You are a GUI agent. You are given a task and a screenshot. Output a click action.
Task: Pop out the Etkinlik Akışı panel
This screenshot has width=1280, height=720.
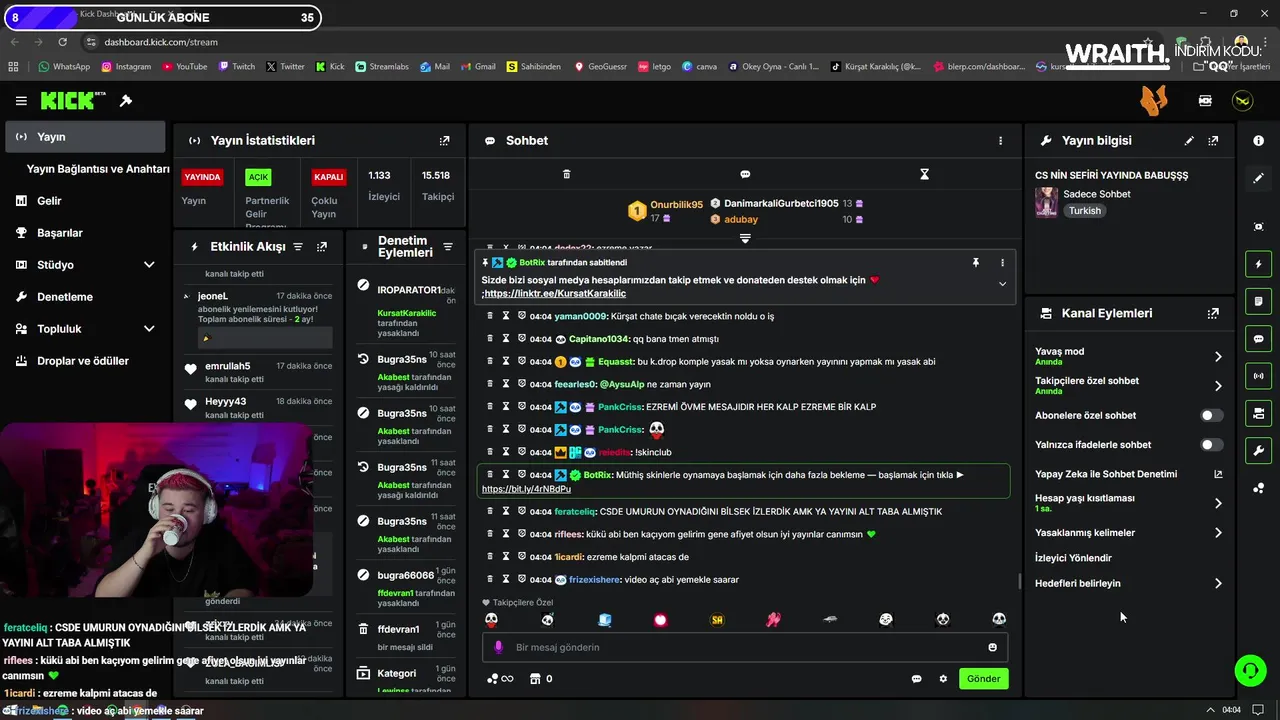[322, 247]
